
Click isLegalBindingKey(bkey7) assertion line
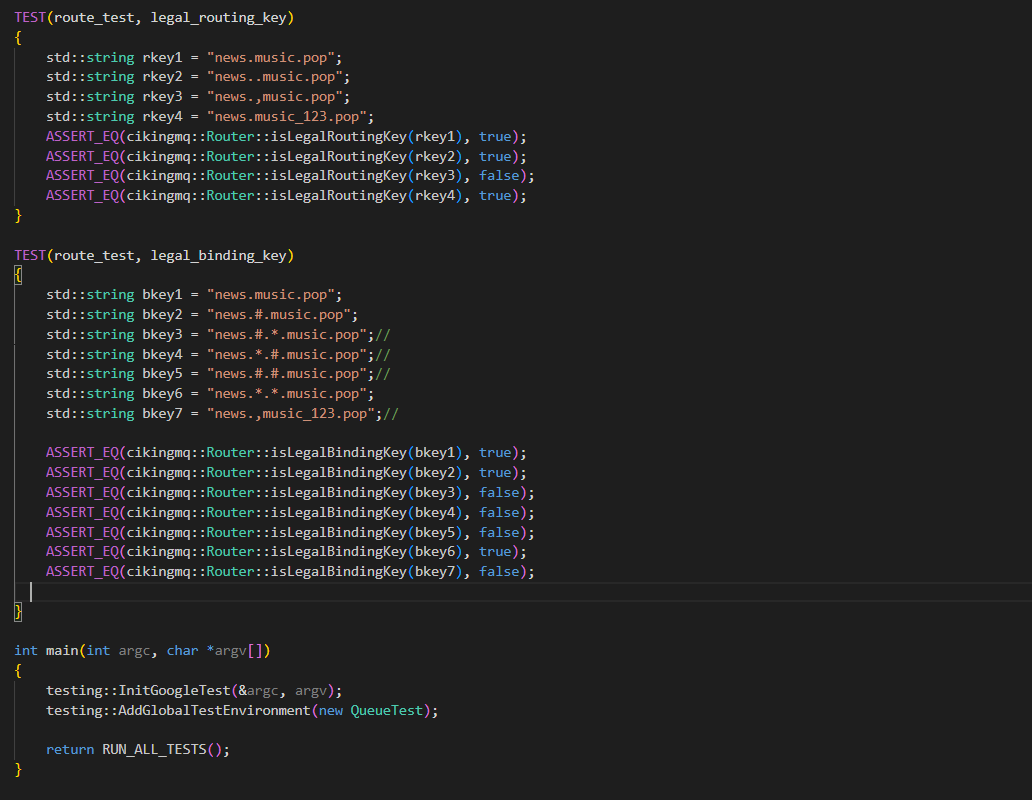click(290, 572)
